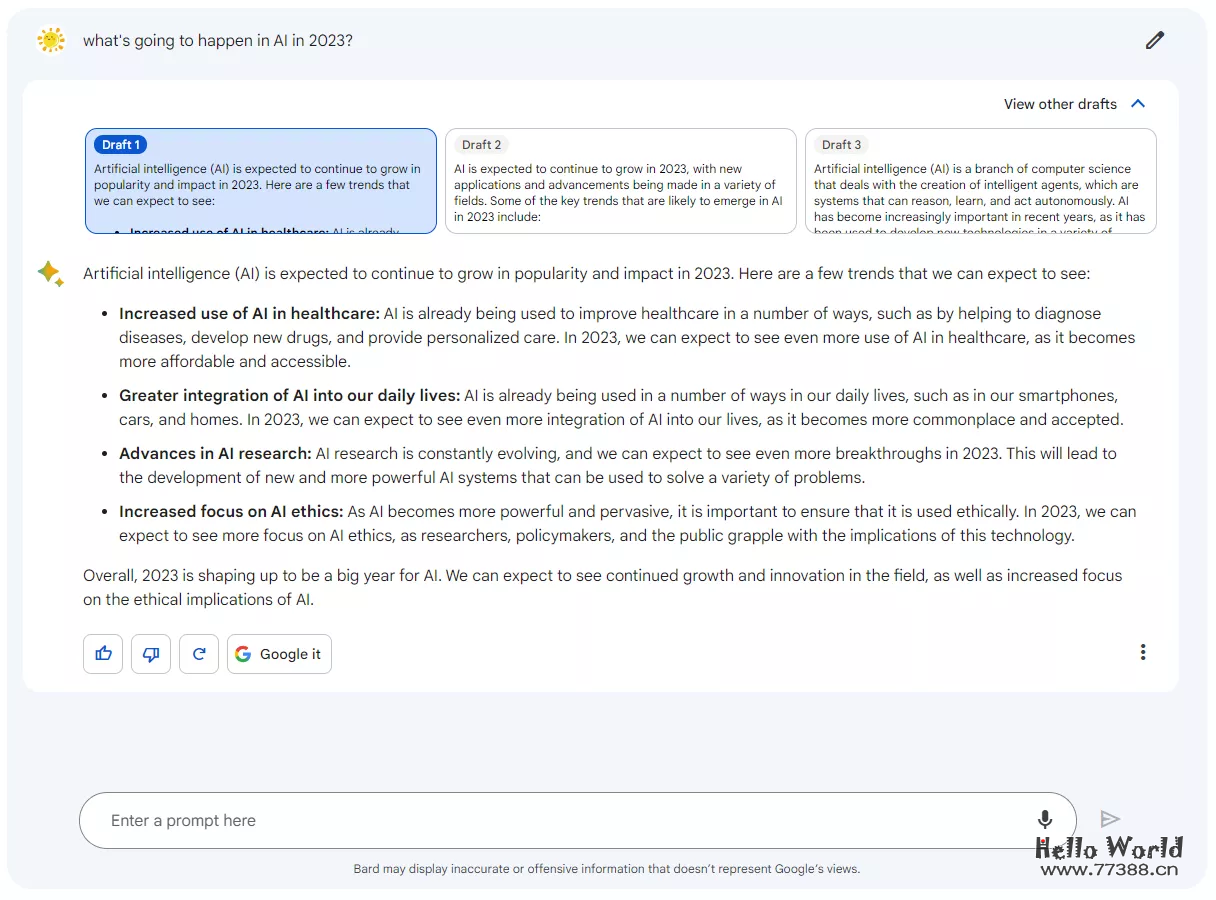
Task: Click the "Advances in AI research" bullet heading
Action: point(215,453)
